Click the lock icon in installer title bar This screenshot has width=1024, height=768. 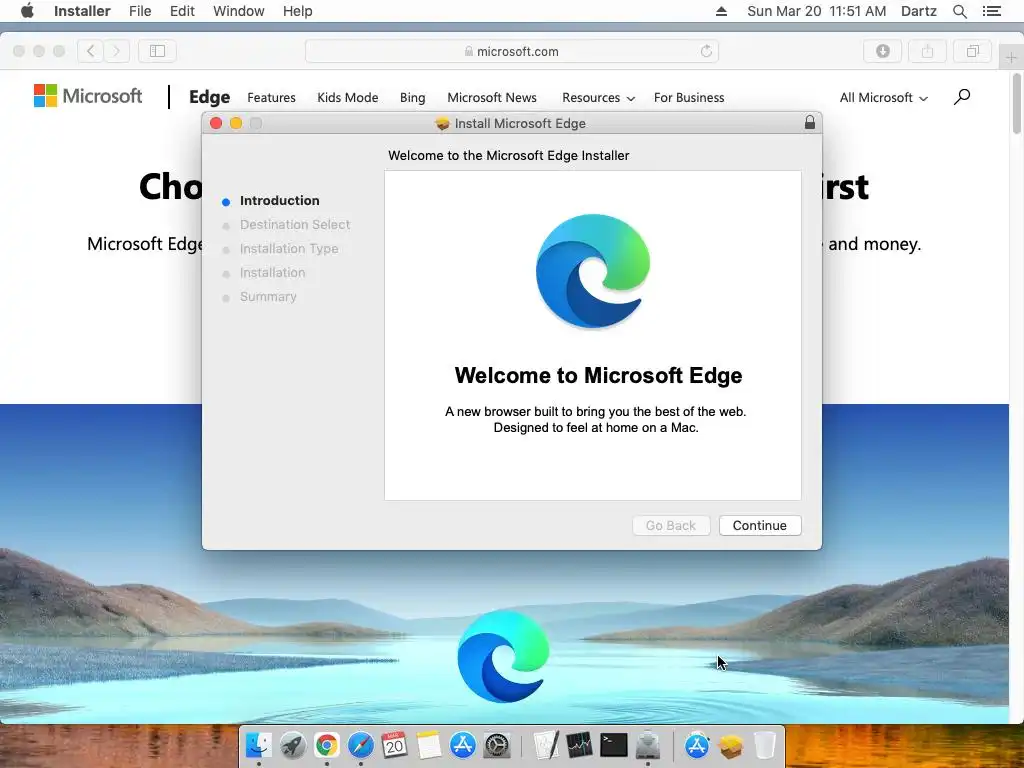[x=810, y=122]
